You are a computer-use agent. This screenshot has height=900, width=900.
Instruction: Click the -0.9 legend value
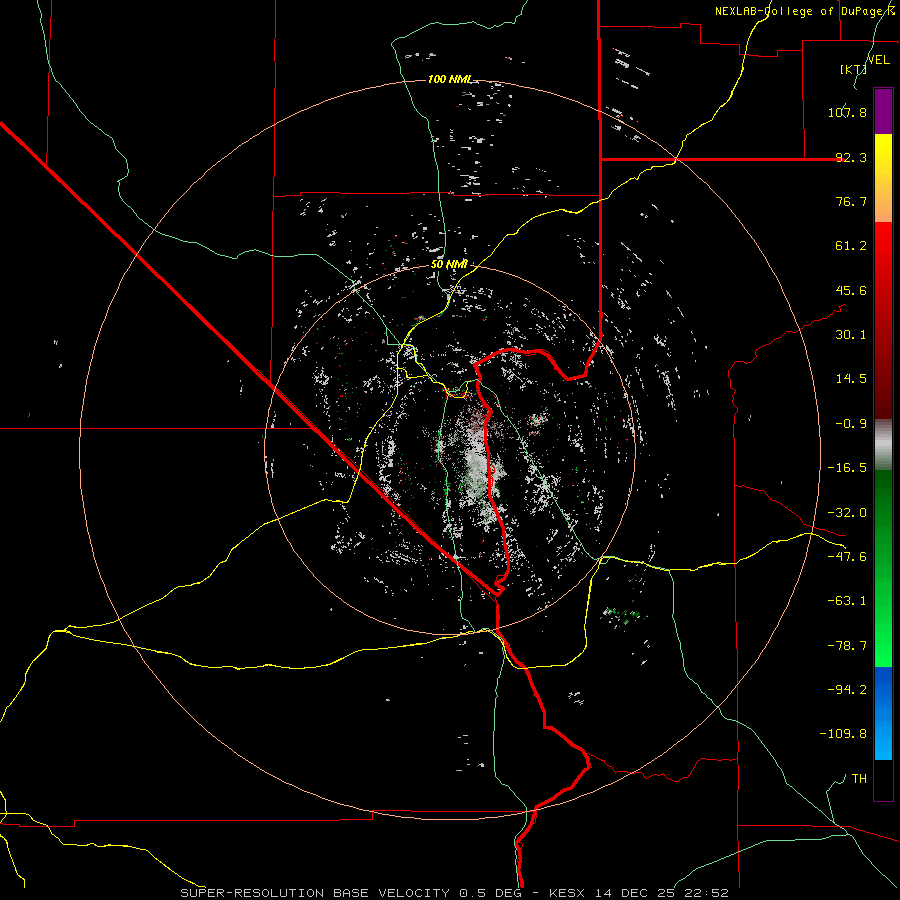click(851, 424)
